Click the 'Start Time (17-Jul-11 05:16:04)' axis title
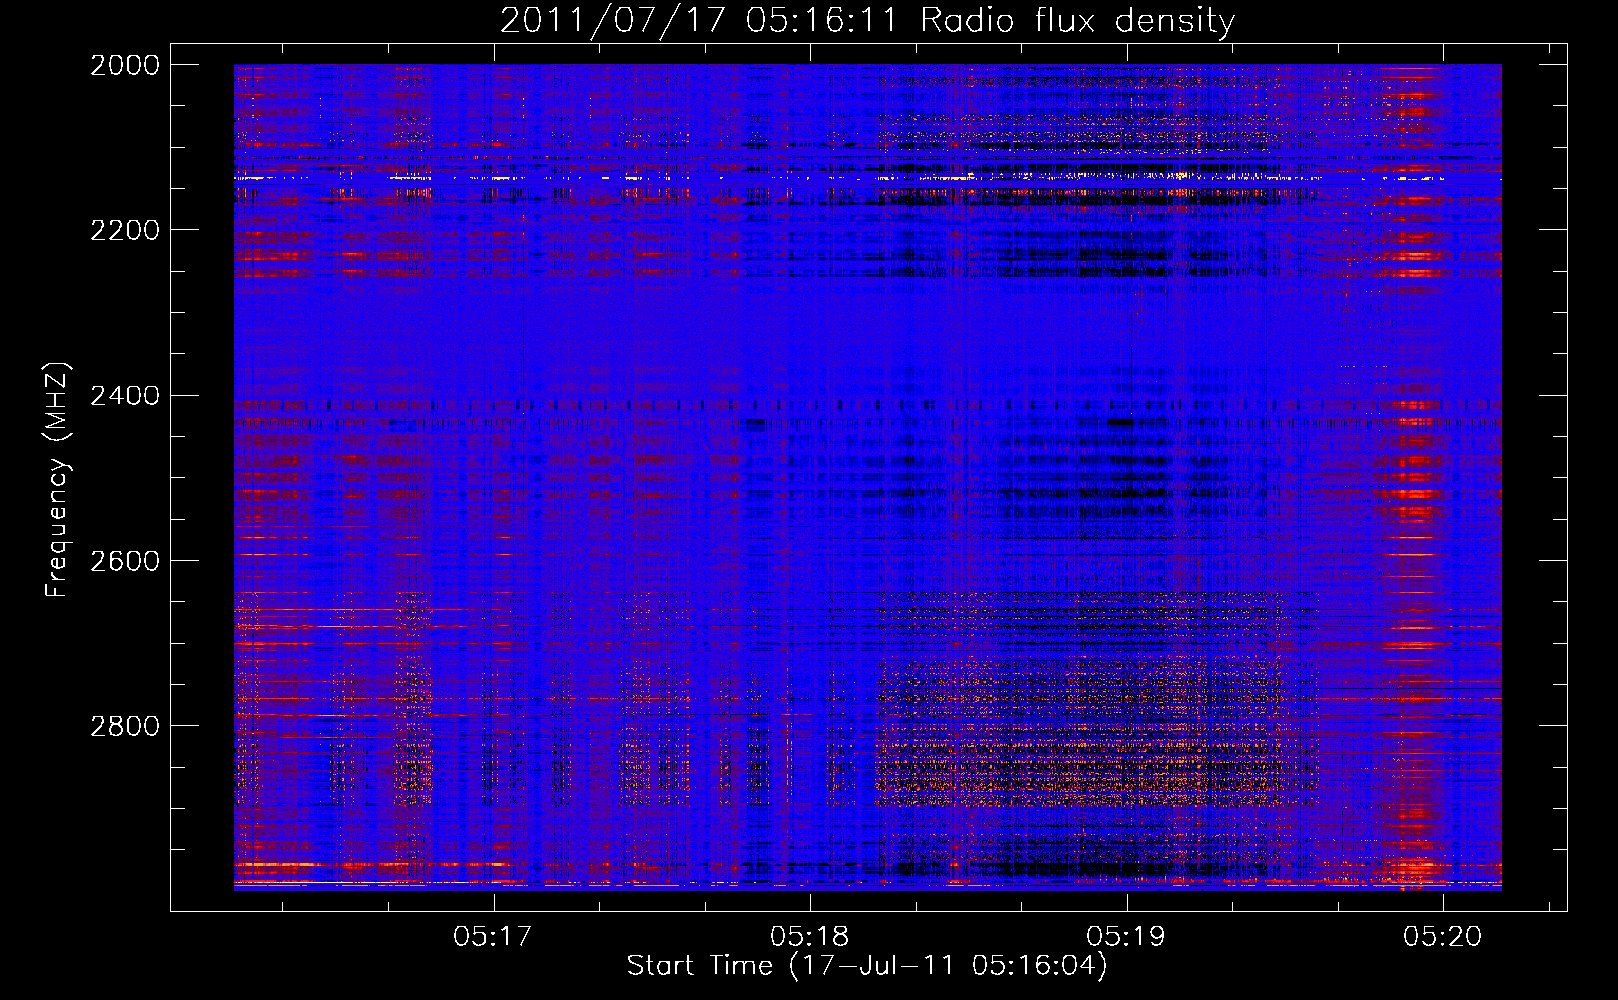Image resolution: width=1618 pixels, height=1000 pixels. click(867, 966)
